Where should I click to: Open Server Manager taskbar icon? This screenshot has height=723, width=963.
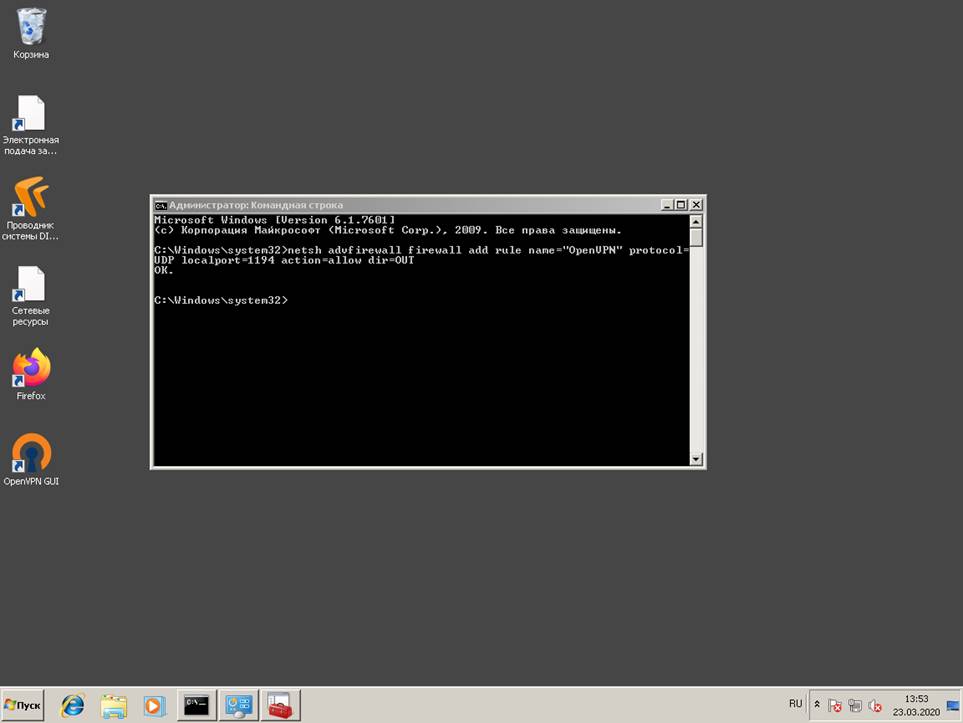(238, 705)
